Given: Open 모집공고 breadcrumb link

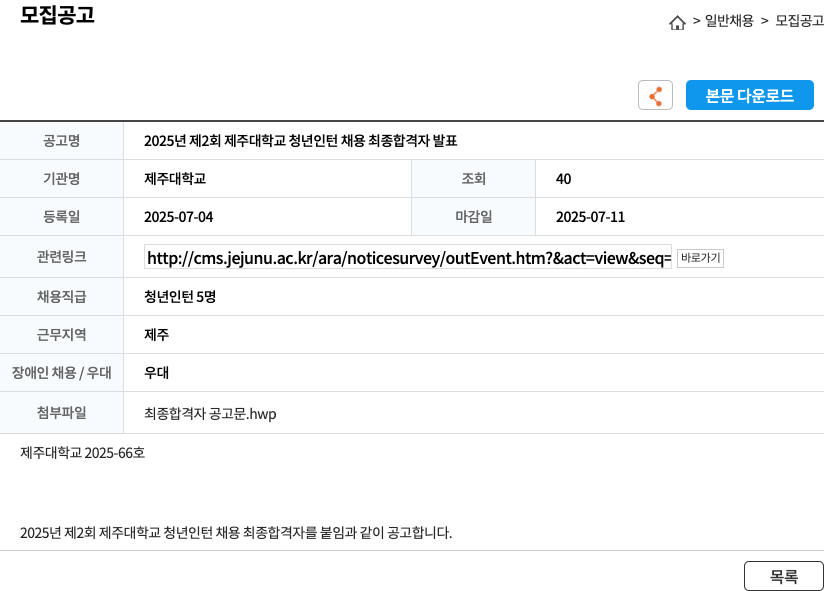Looking at the screenshot, I should click(x=799, y=20).
